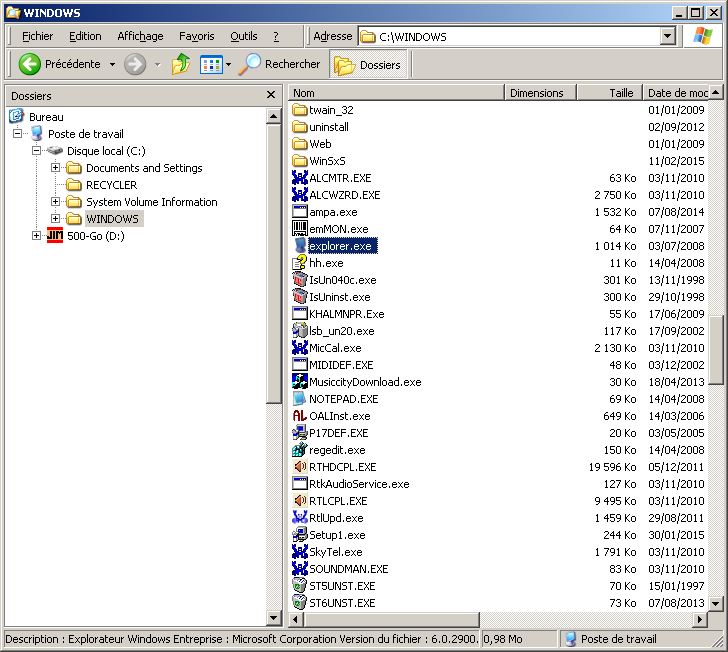Screen dimensions: 728x652
Task: Click the Date de modification column header
Action: pos(676,93)
